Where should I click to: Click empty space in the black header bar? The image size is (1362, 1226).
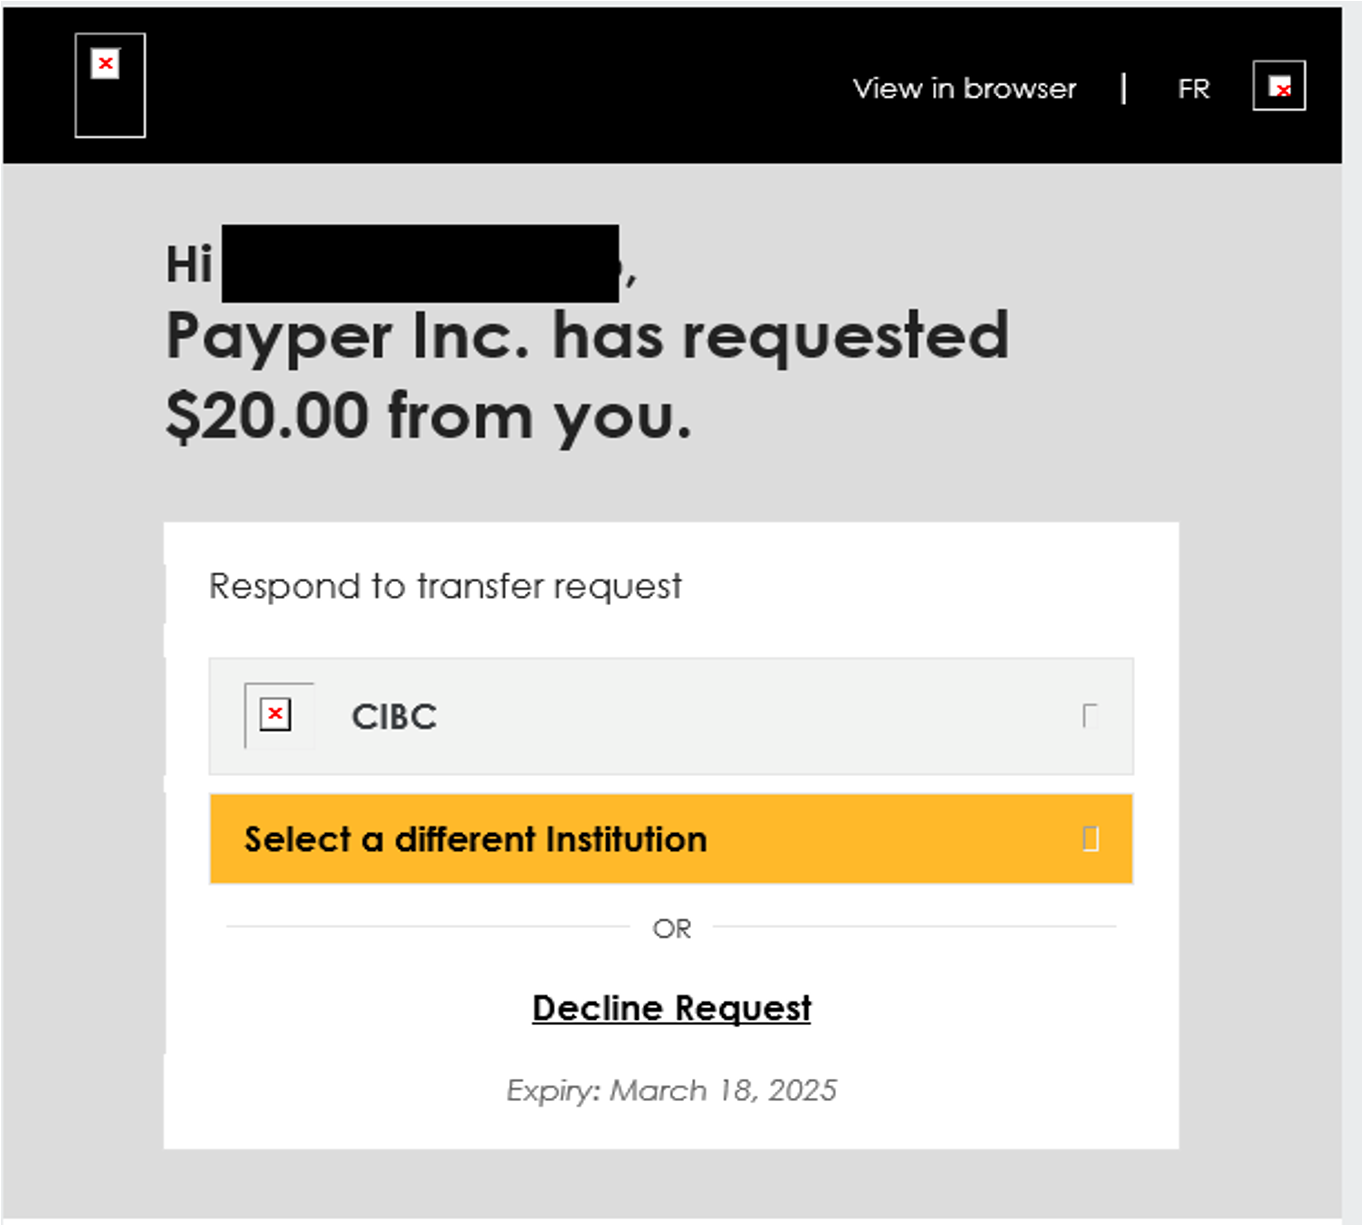500,86
